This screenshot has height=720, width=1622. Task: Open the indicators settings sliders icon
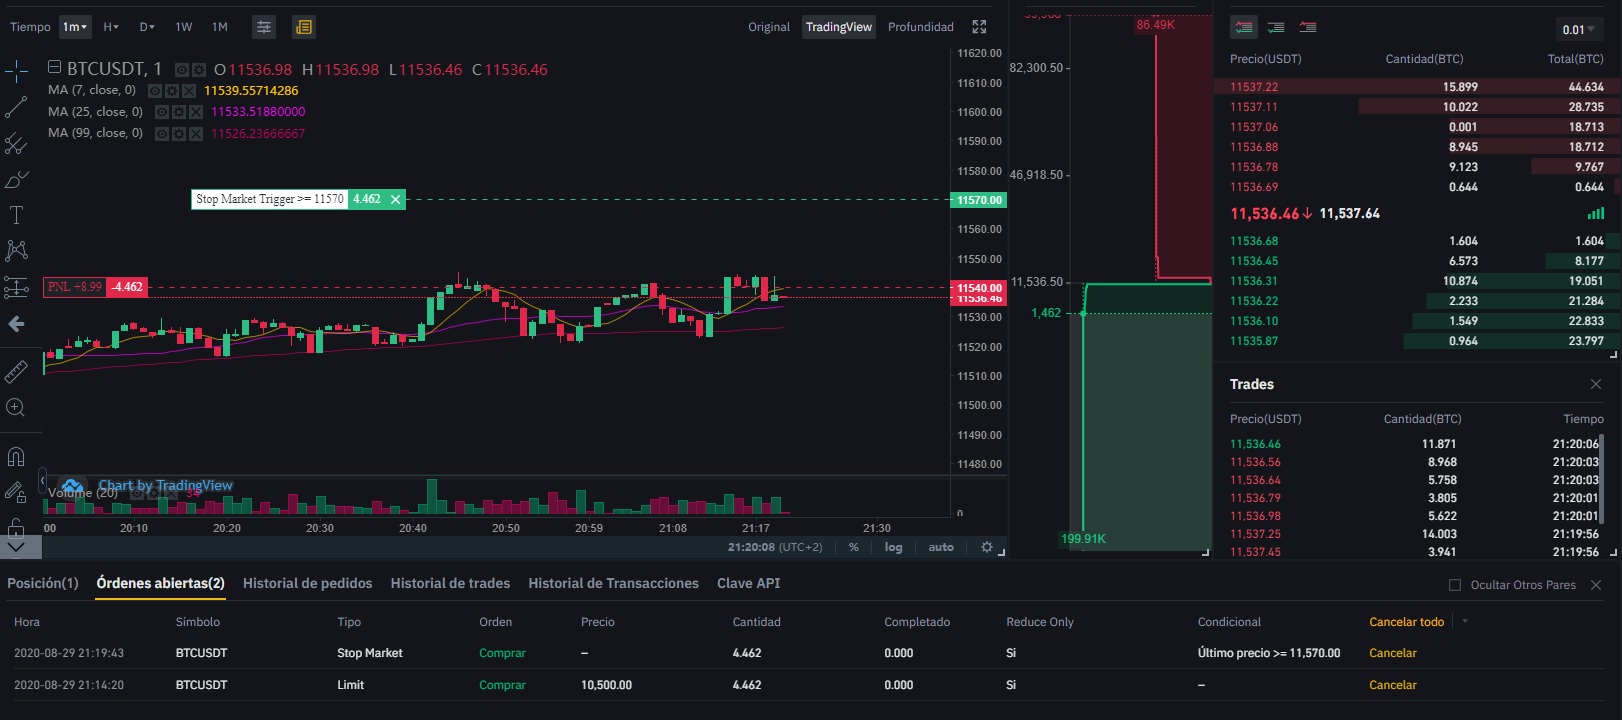pyautogui.click(x=263, y=27)
